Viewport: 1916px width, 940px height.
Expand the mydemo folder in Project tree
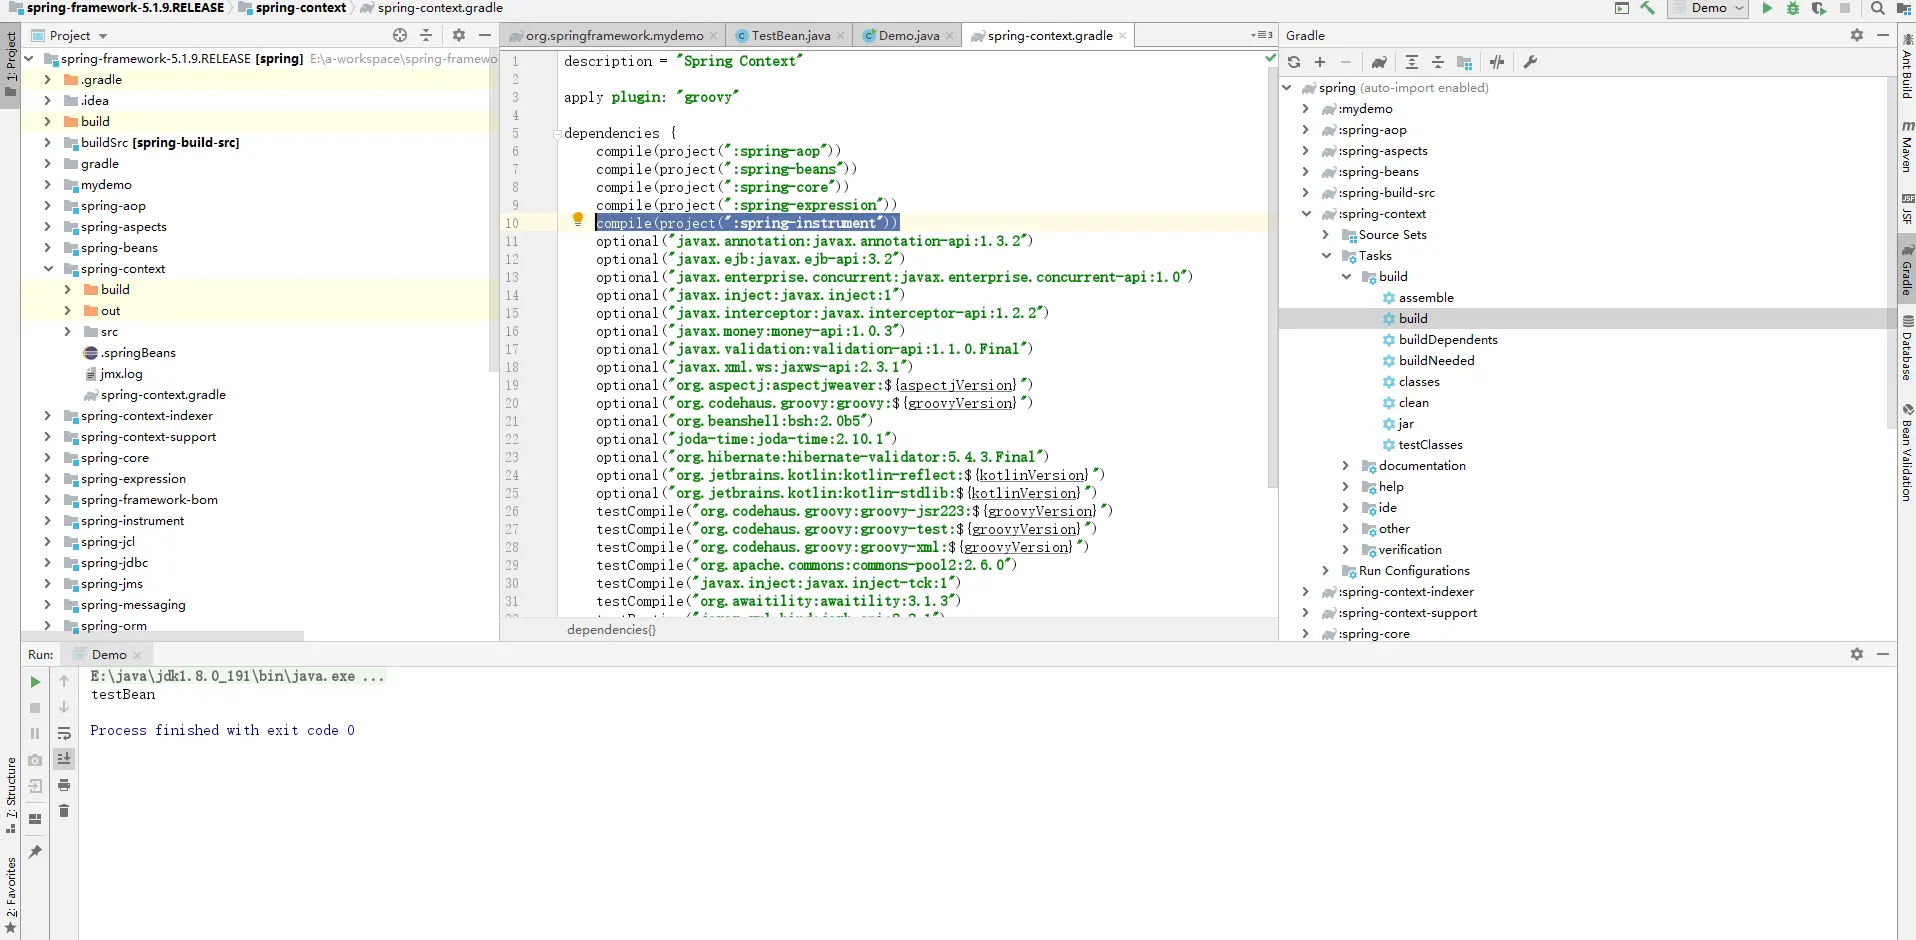(48, 185)
